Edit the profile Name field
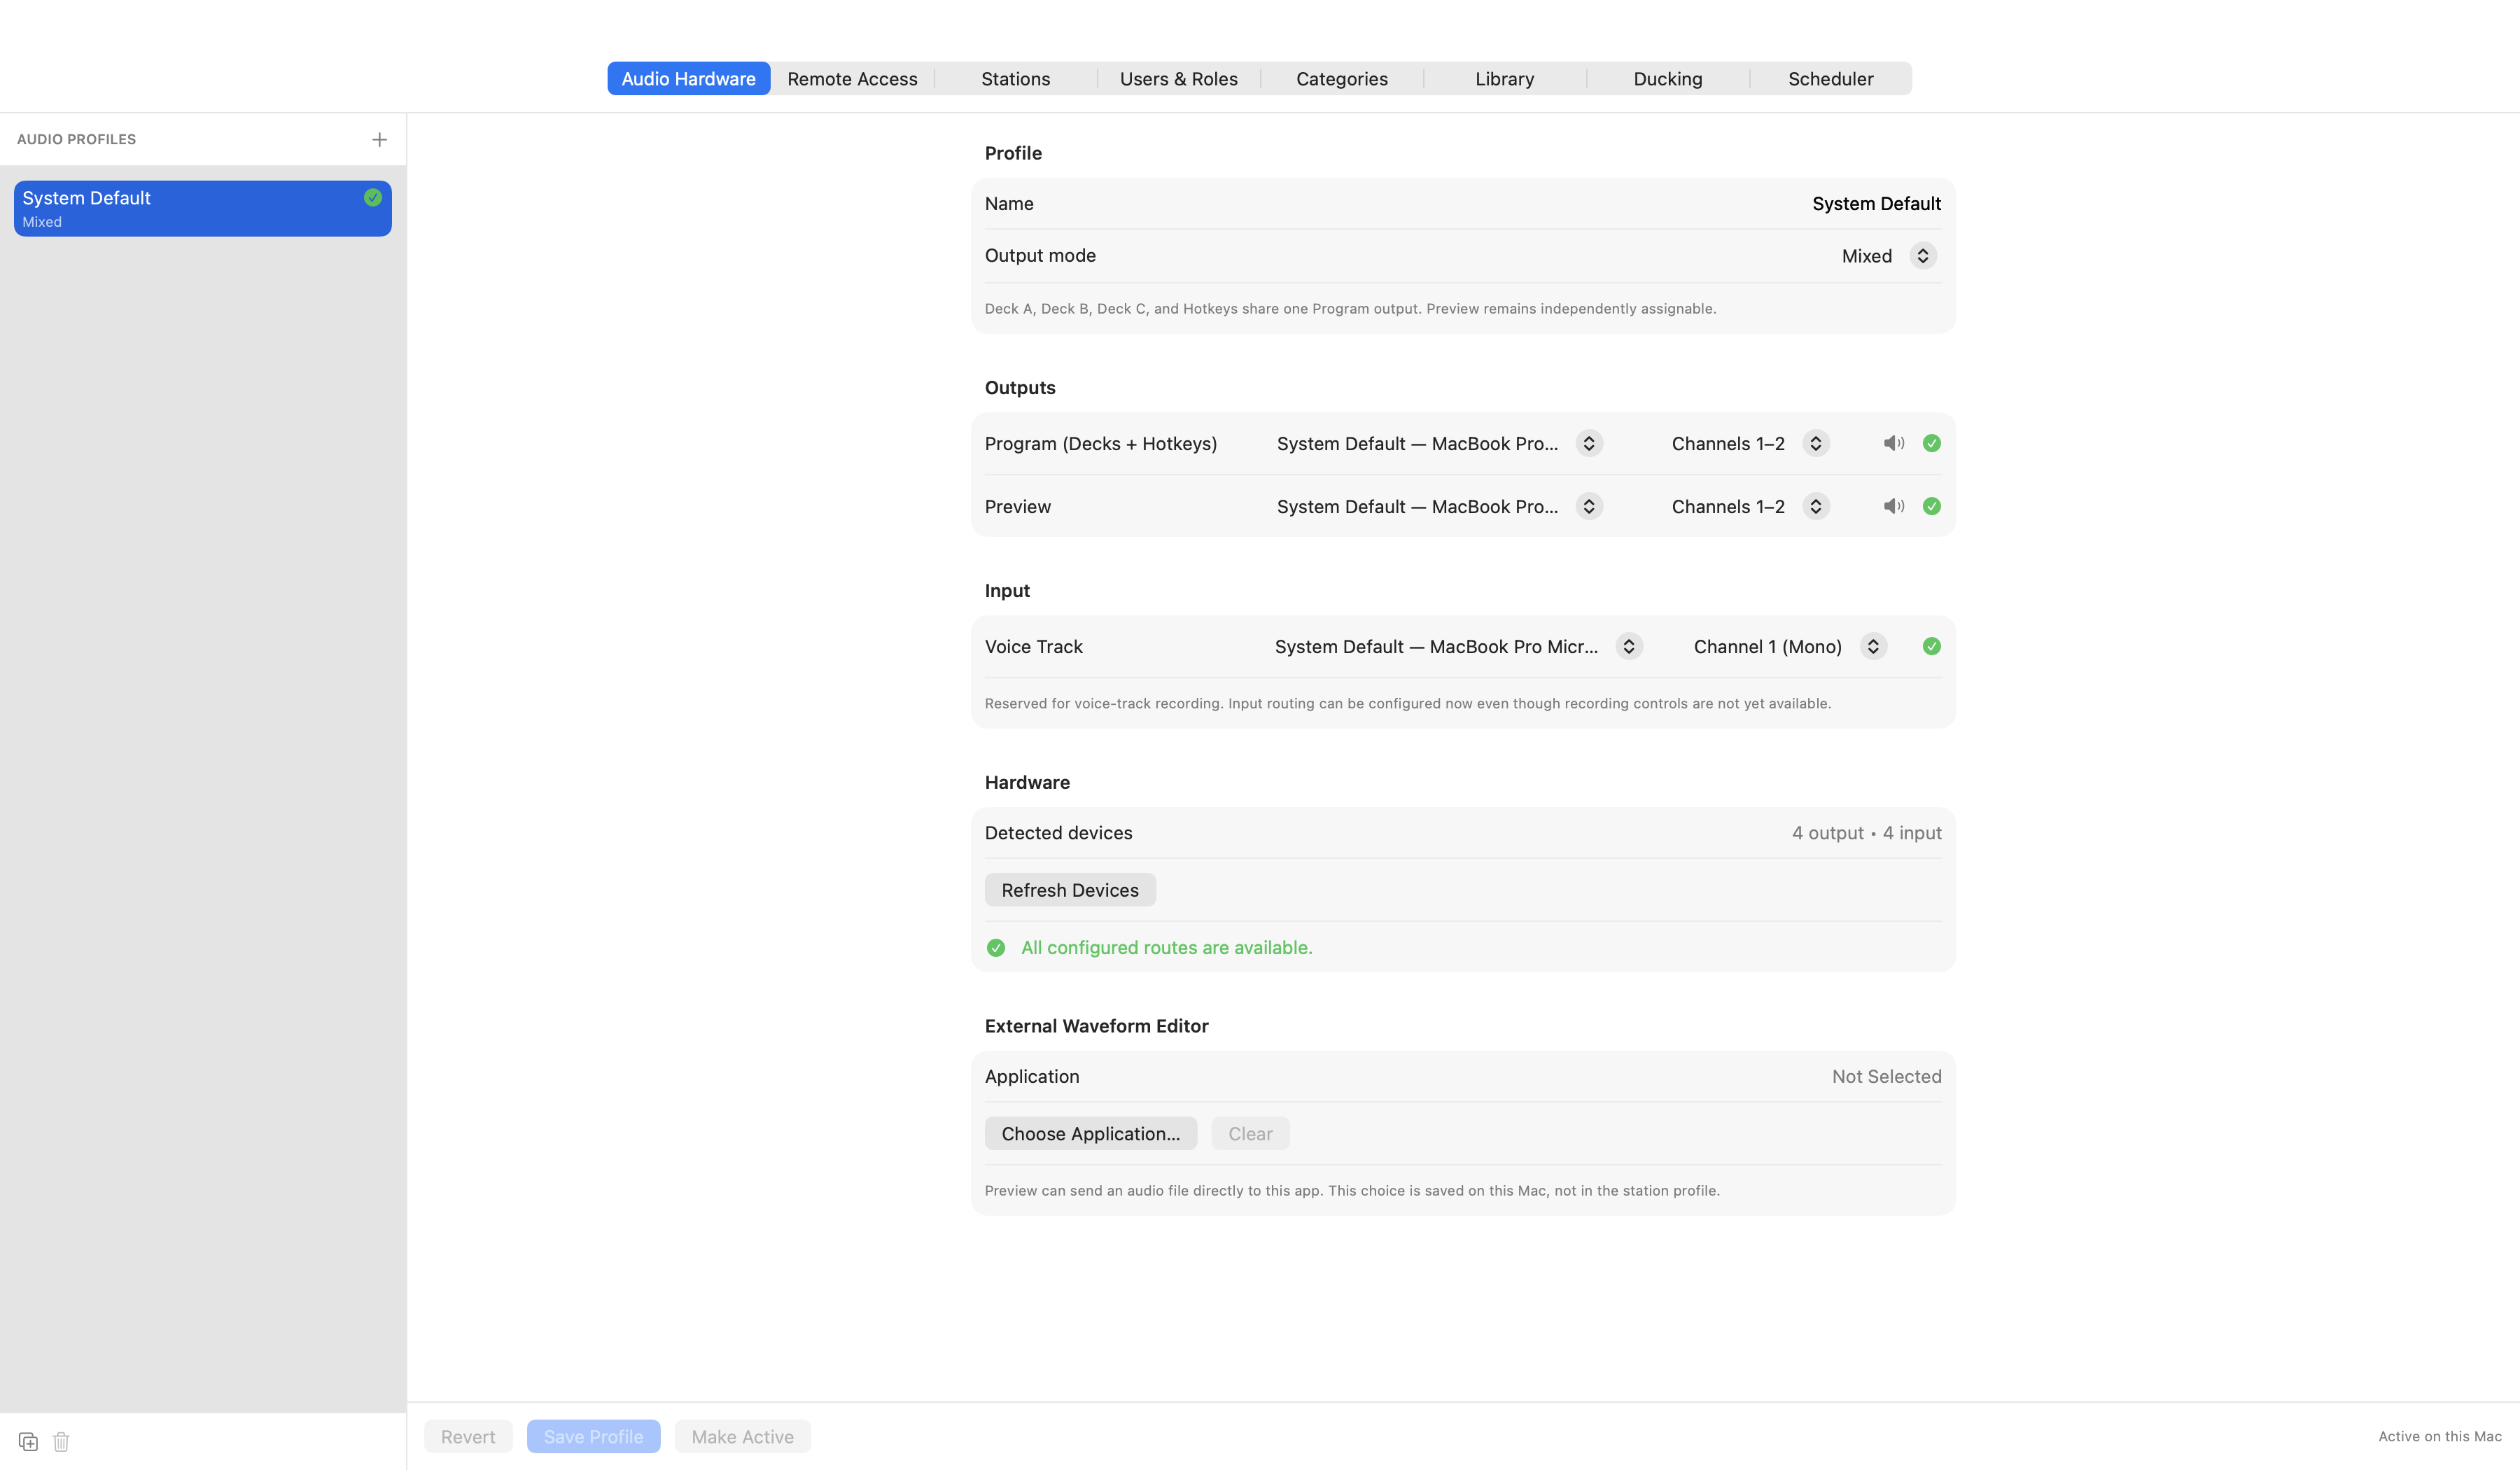This screenshot has width=2520, height=1470. pyautogui.click(x=1463, y=203)
